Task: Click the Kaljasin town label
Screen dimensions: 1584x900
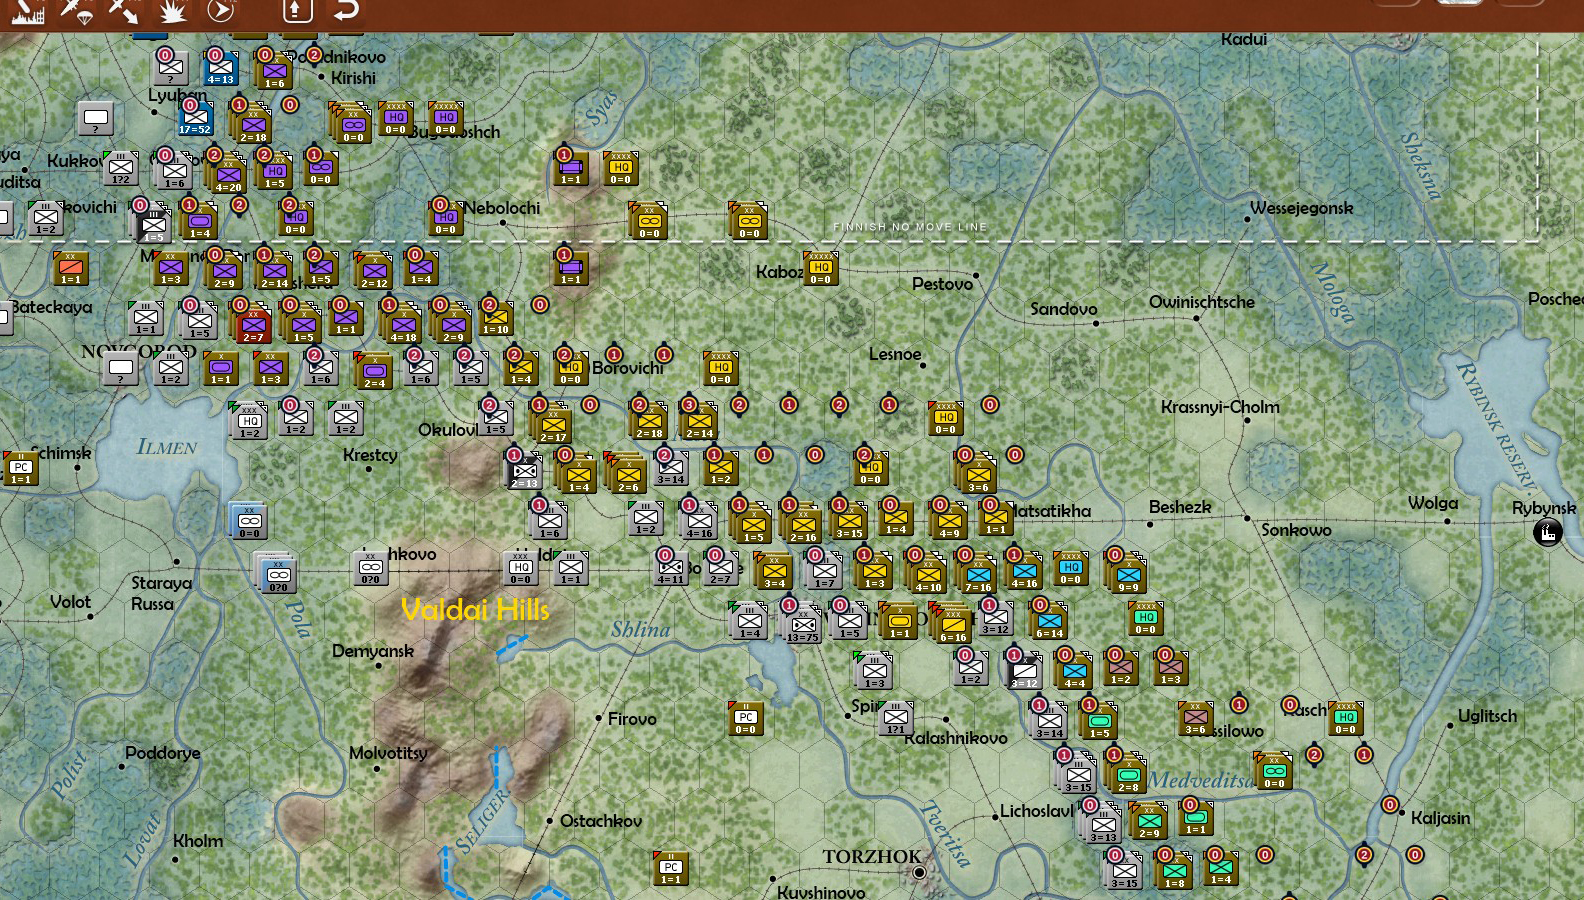Action: coord(1440,818)
